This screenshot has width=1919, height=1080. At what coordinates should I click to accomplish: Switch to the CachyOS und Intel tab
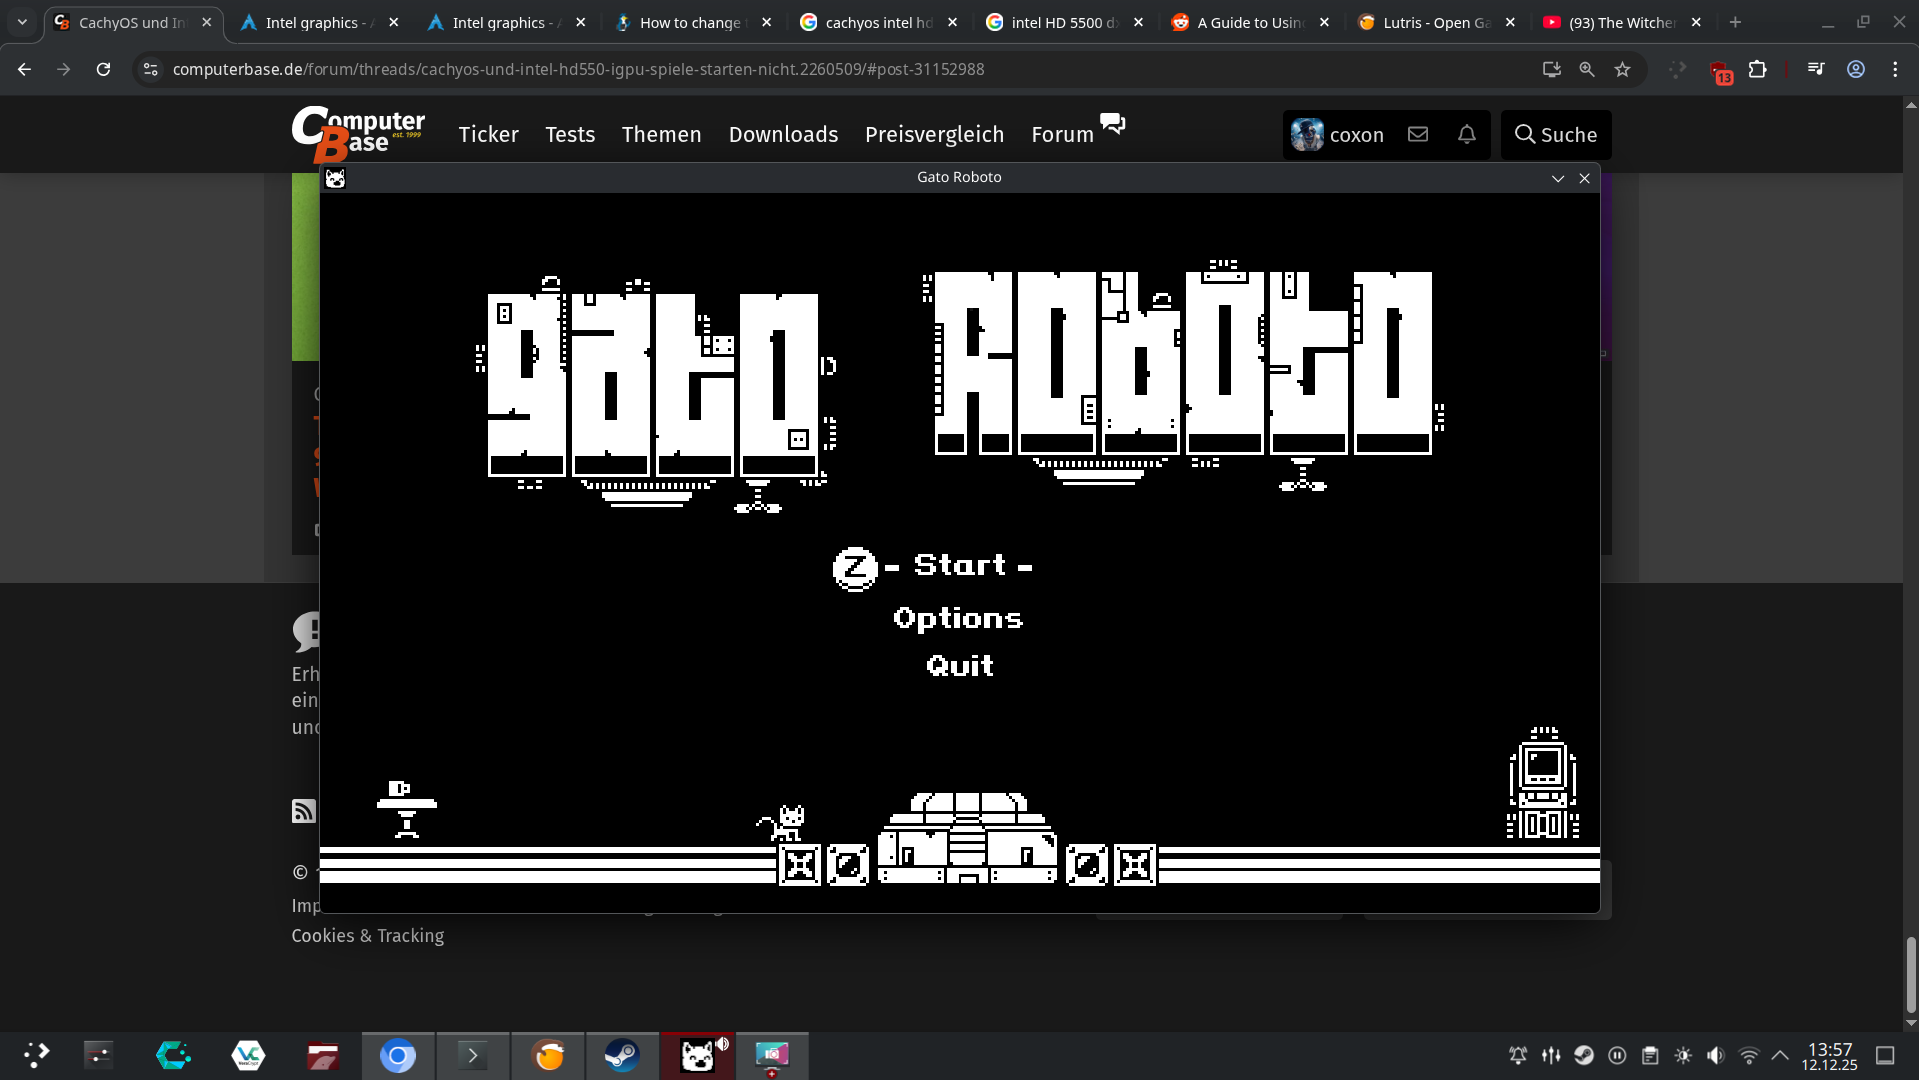coord(132,22)
